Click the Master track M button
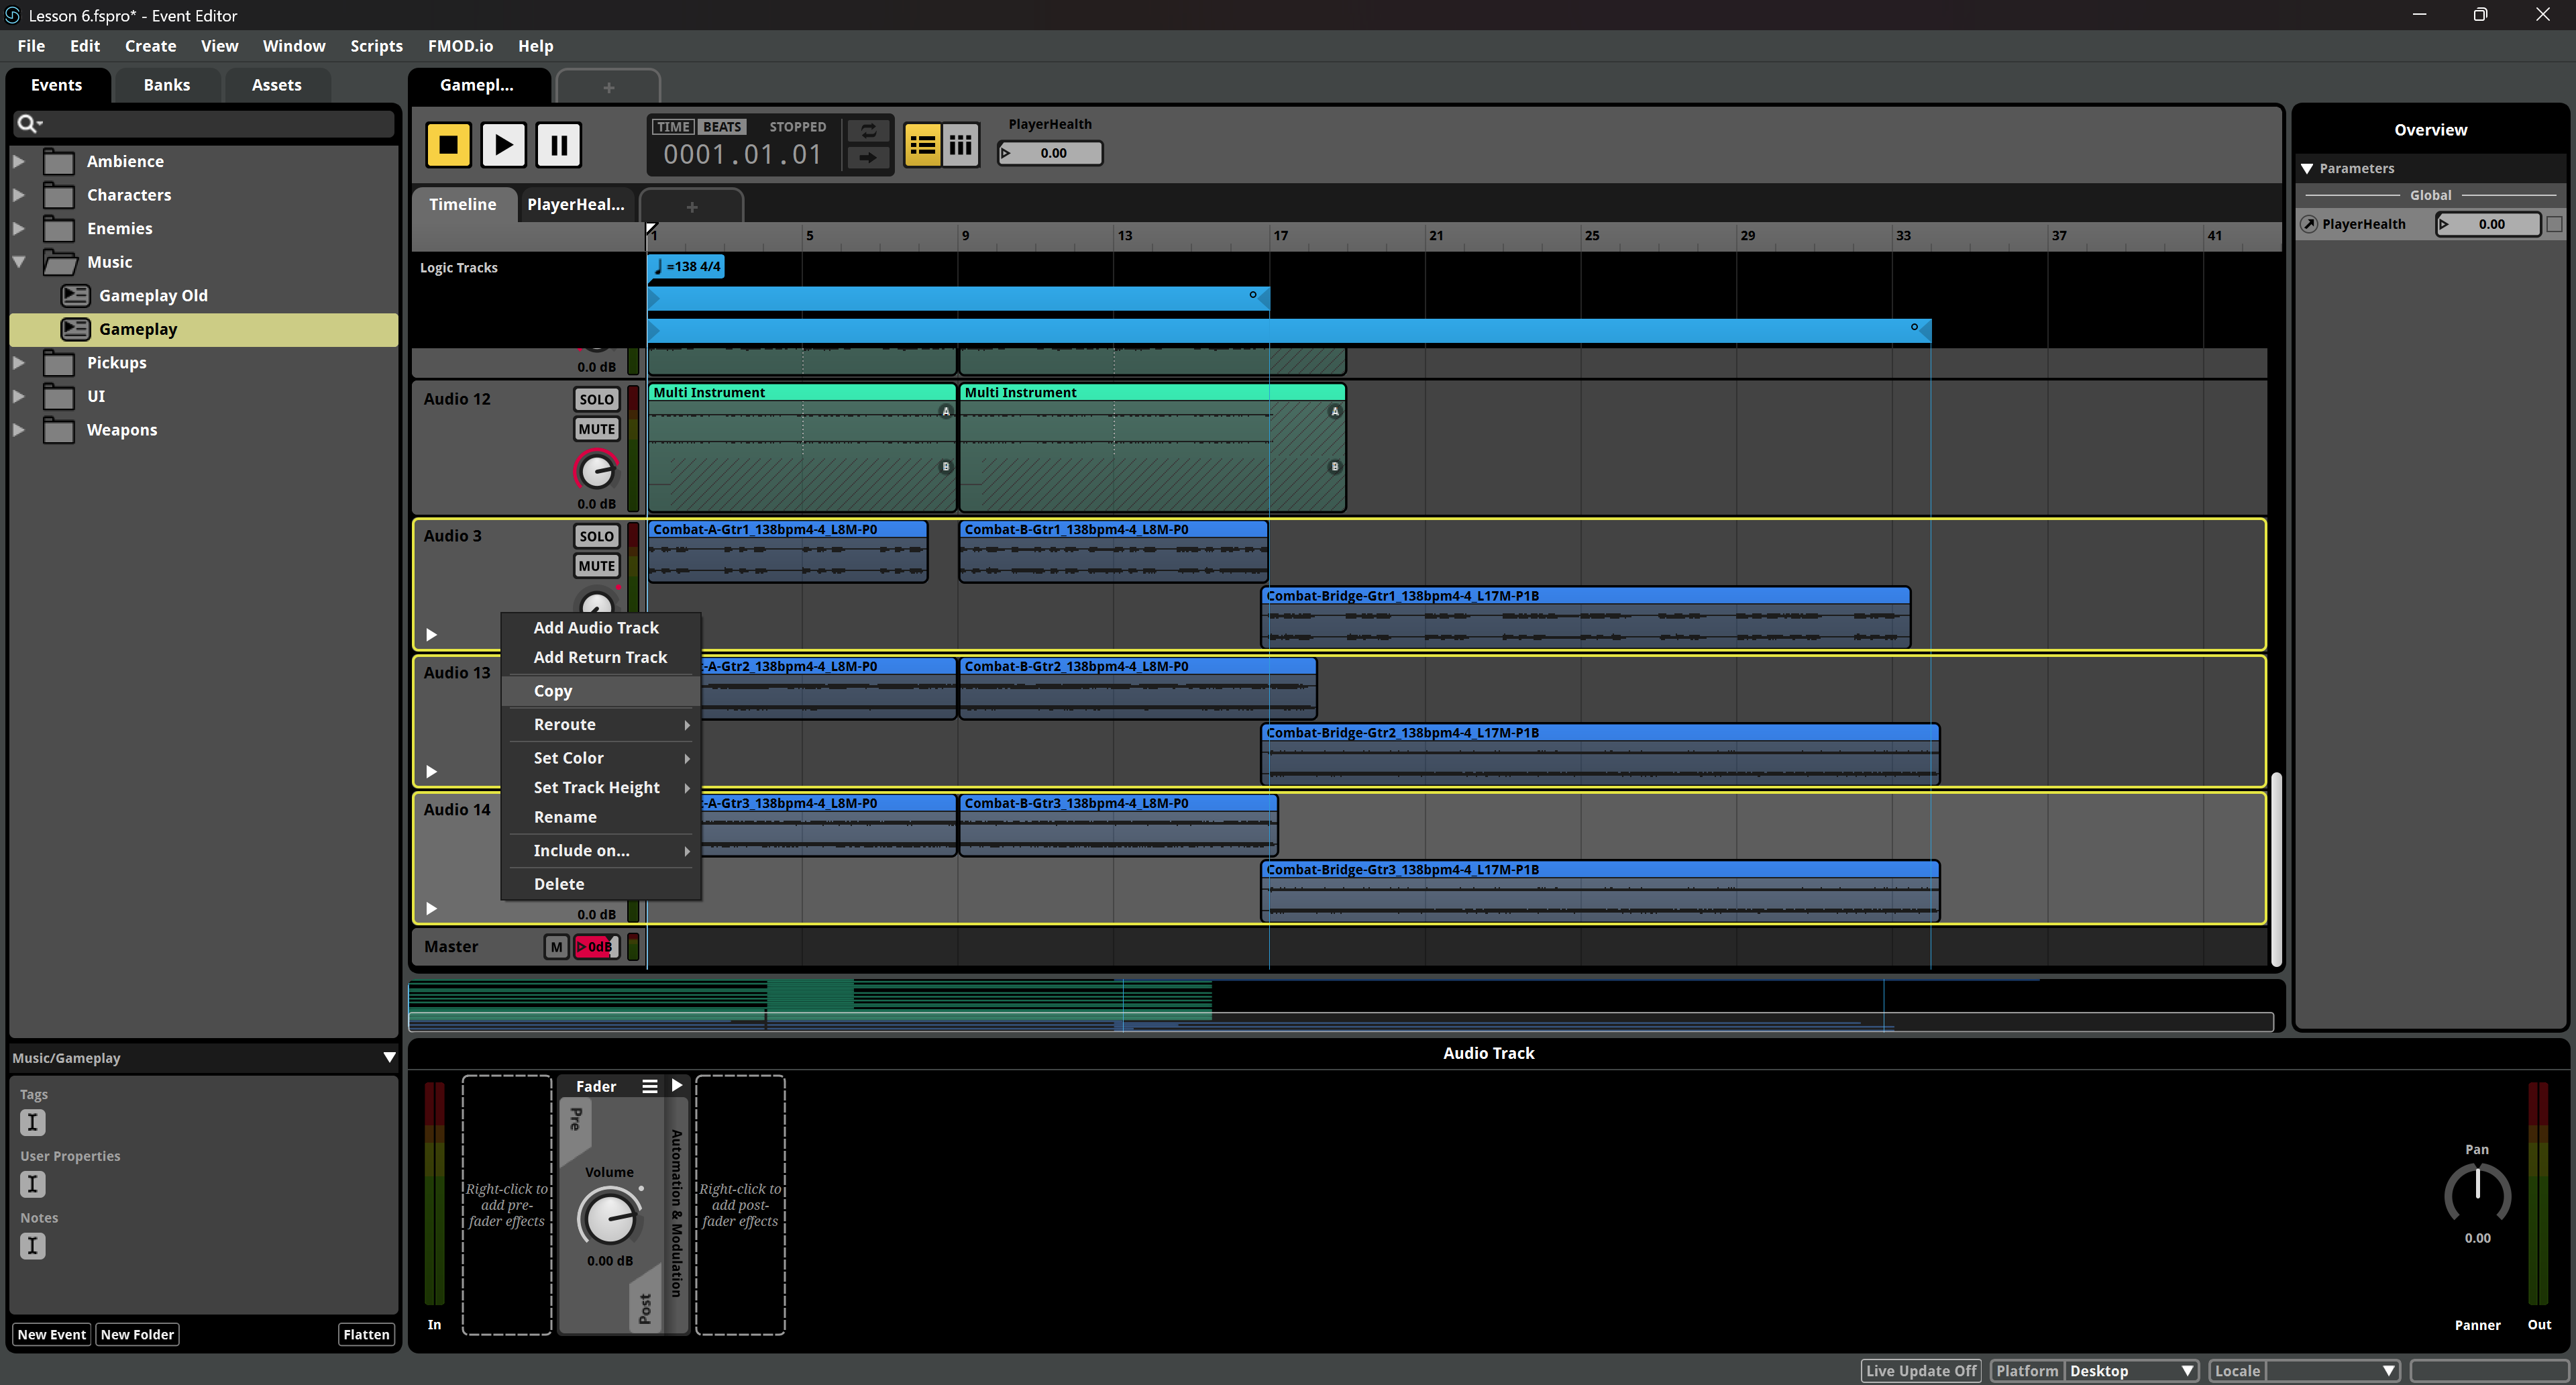The width and height of the screenshot is (2576, 1385). (556, 947)
